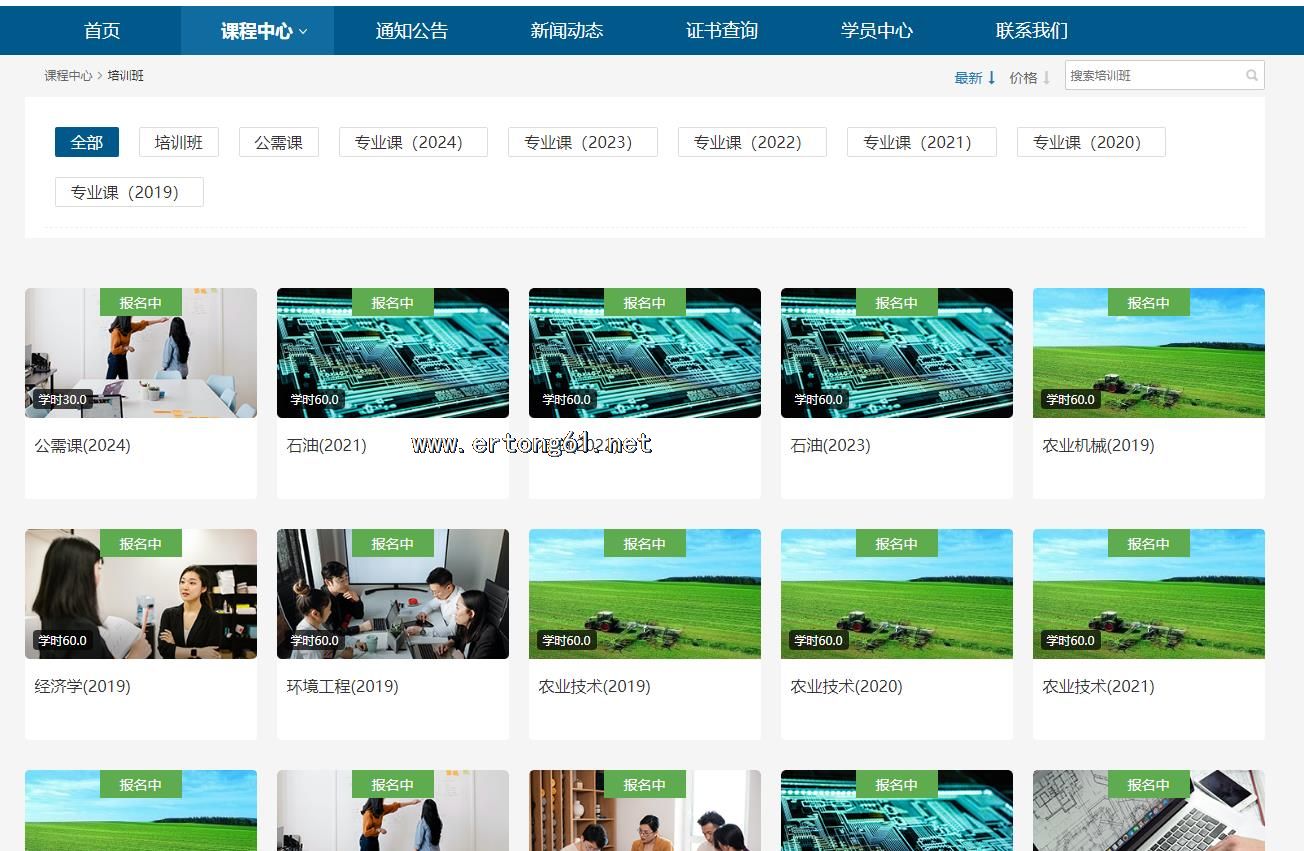Open the 农业技术(2020) course thumbnail
Image resolution: width=1304 pixels, height=851 pixels.
click(x=896, y=594)
